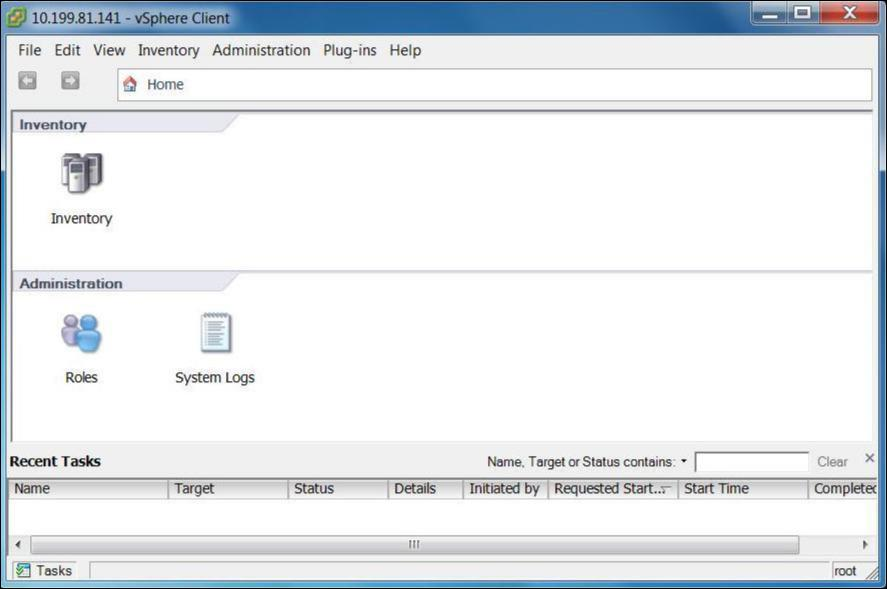This screenshot has height=589, width=887.
Task: Sort tasks by Completed column
Action: click(x=843, y=489)
